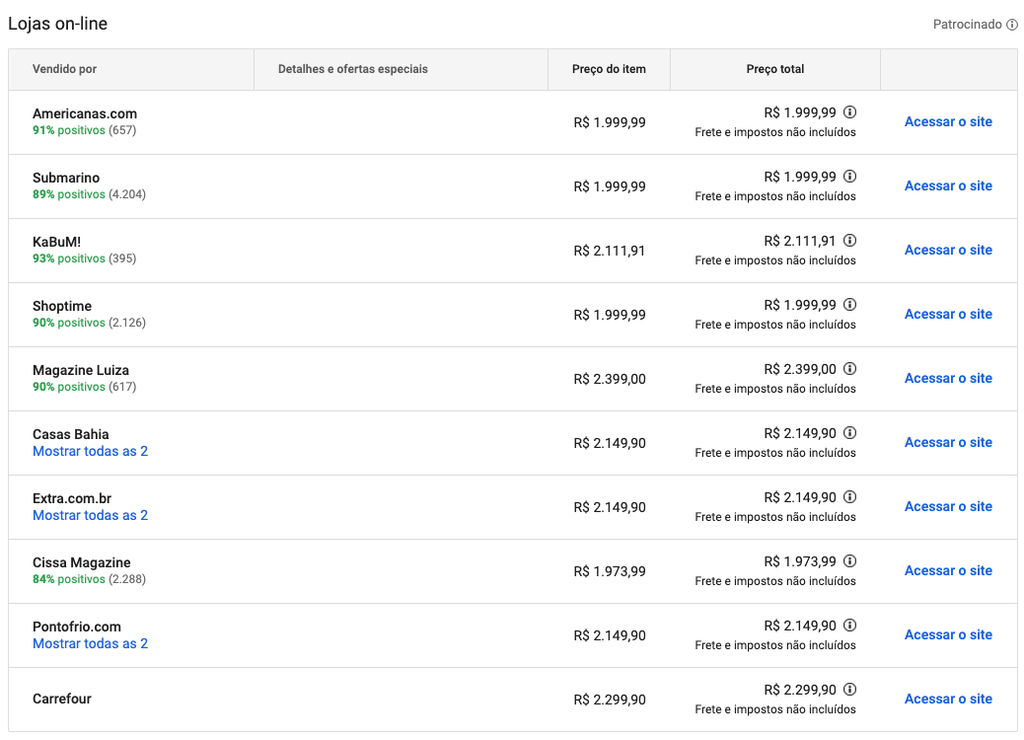Image resolution: width=1024 pixels, height=740 pixels.
Task: Click item price R$ 1.973,99 for Cissa Magazine
Action: point(609,571)
